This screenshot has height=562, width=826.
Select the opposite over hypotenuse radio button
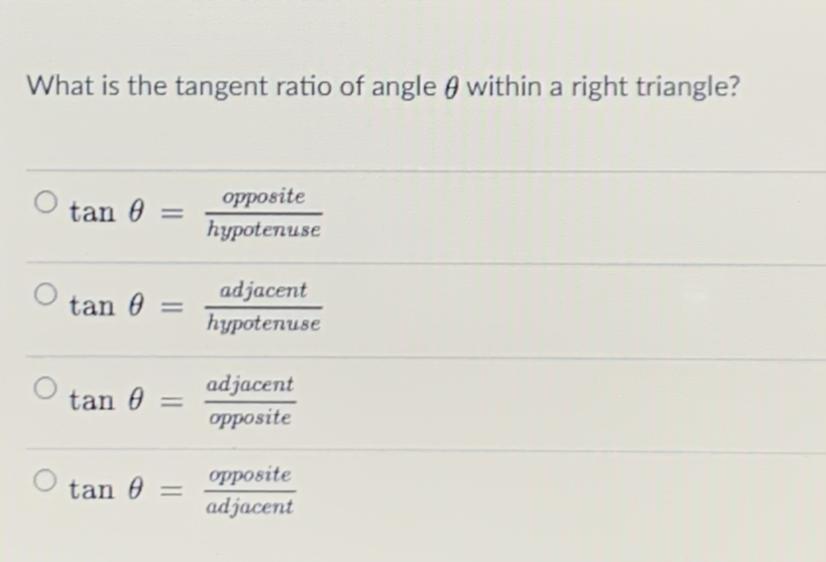click(x=46, y=203)
